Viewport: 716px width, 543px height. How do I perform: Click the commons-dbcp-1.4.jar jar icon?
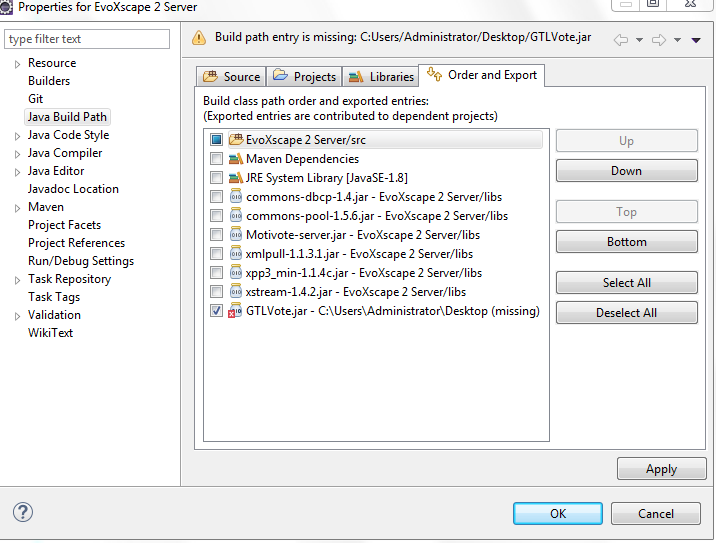point(236,196)
